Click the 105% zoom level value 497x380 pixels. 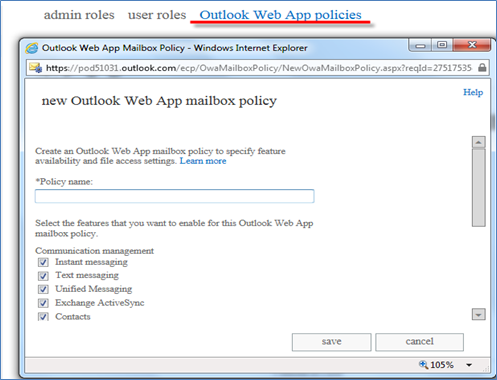tap(442, 365)
